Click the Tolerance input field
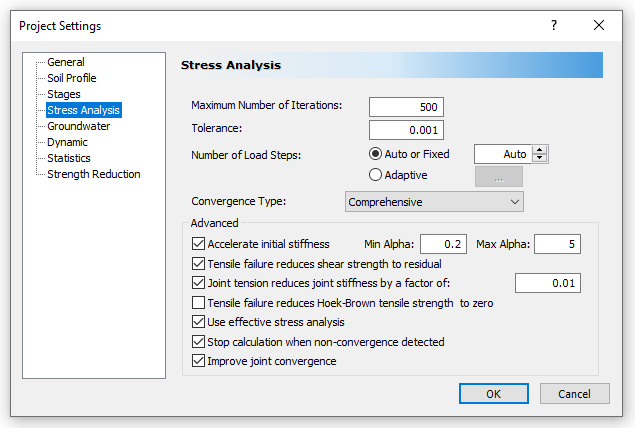The height and width of the screenshot is (428, 635). tap(406, 129)
